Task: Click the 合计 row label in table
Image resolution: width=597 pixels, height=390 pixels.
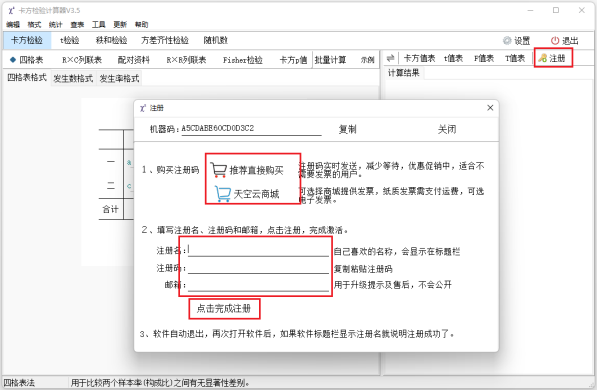Action: coord(110,209)
